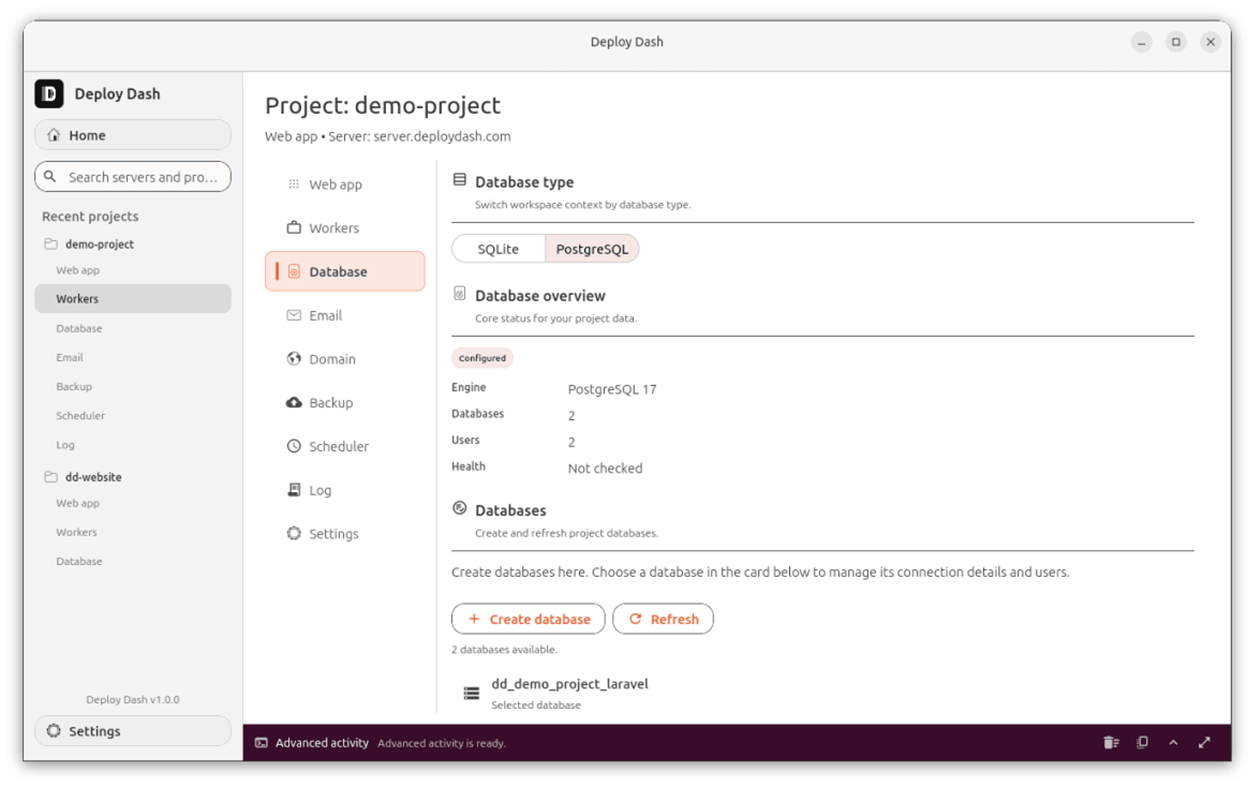Select the PostgreSQL database type

[x=592, y=249]
